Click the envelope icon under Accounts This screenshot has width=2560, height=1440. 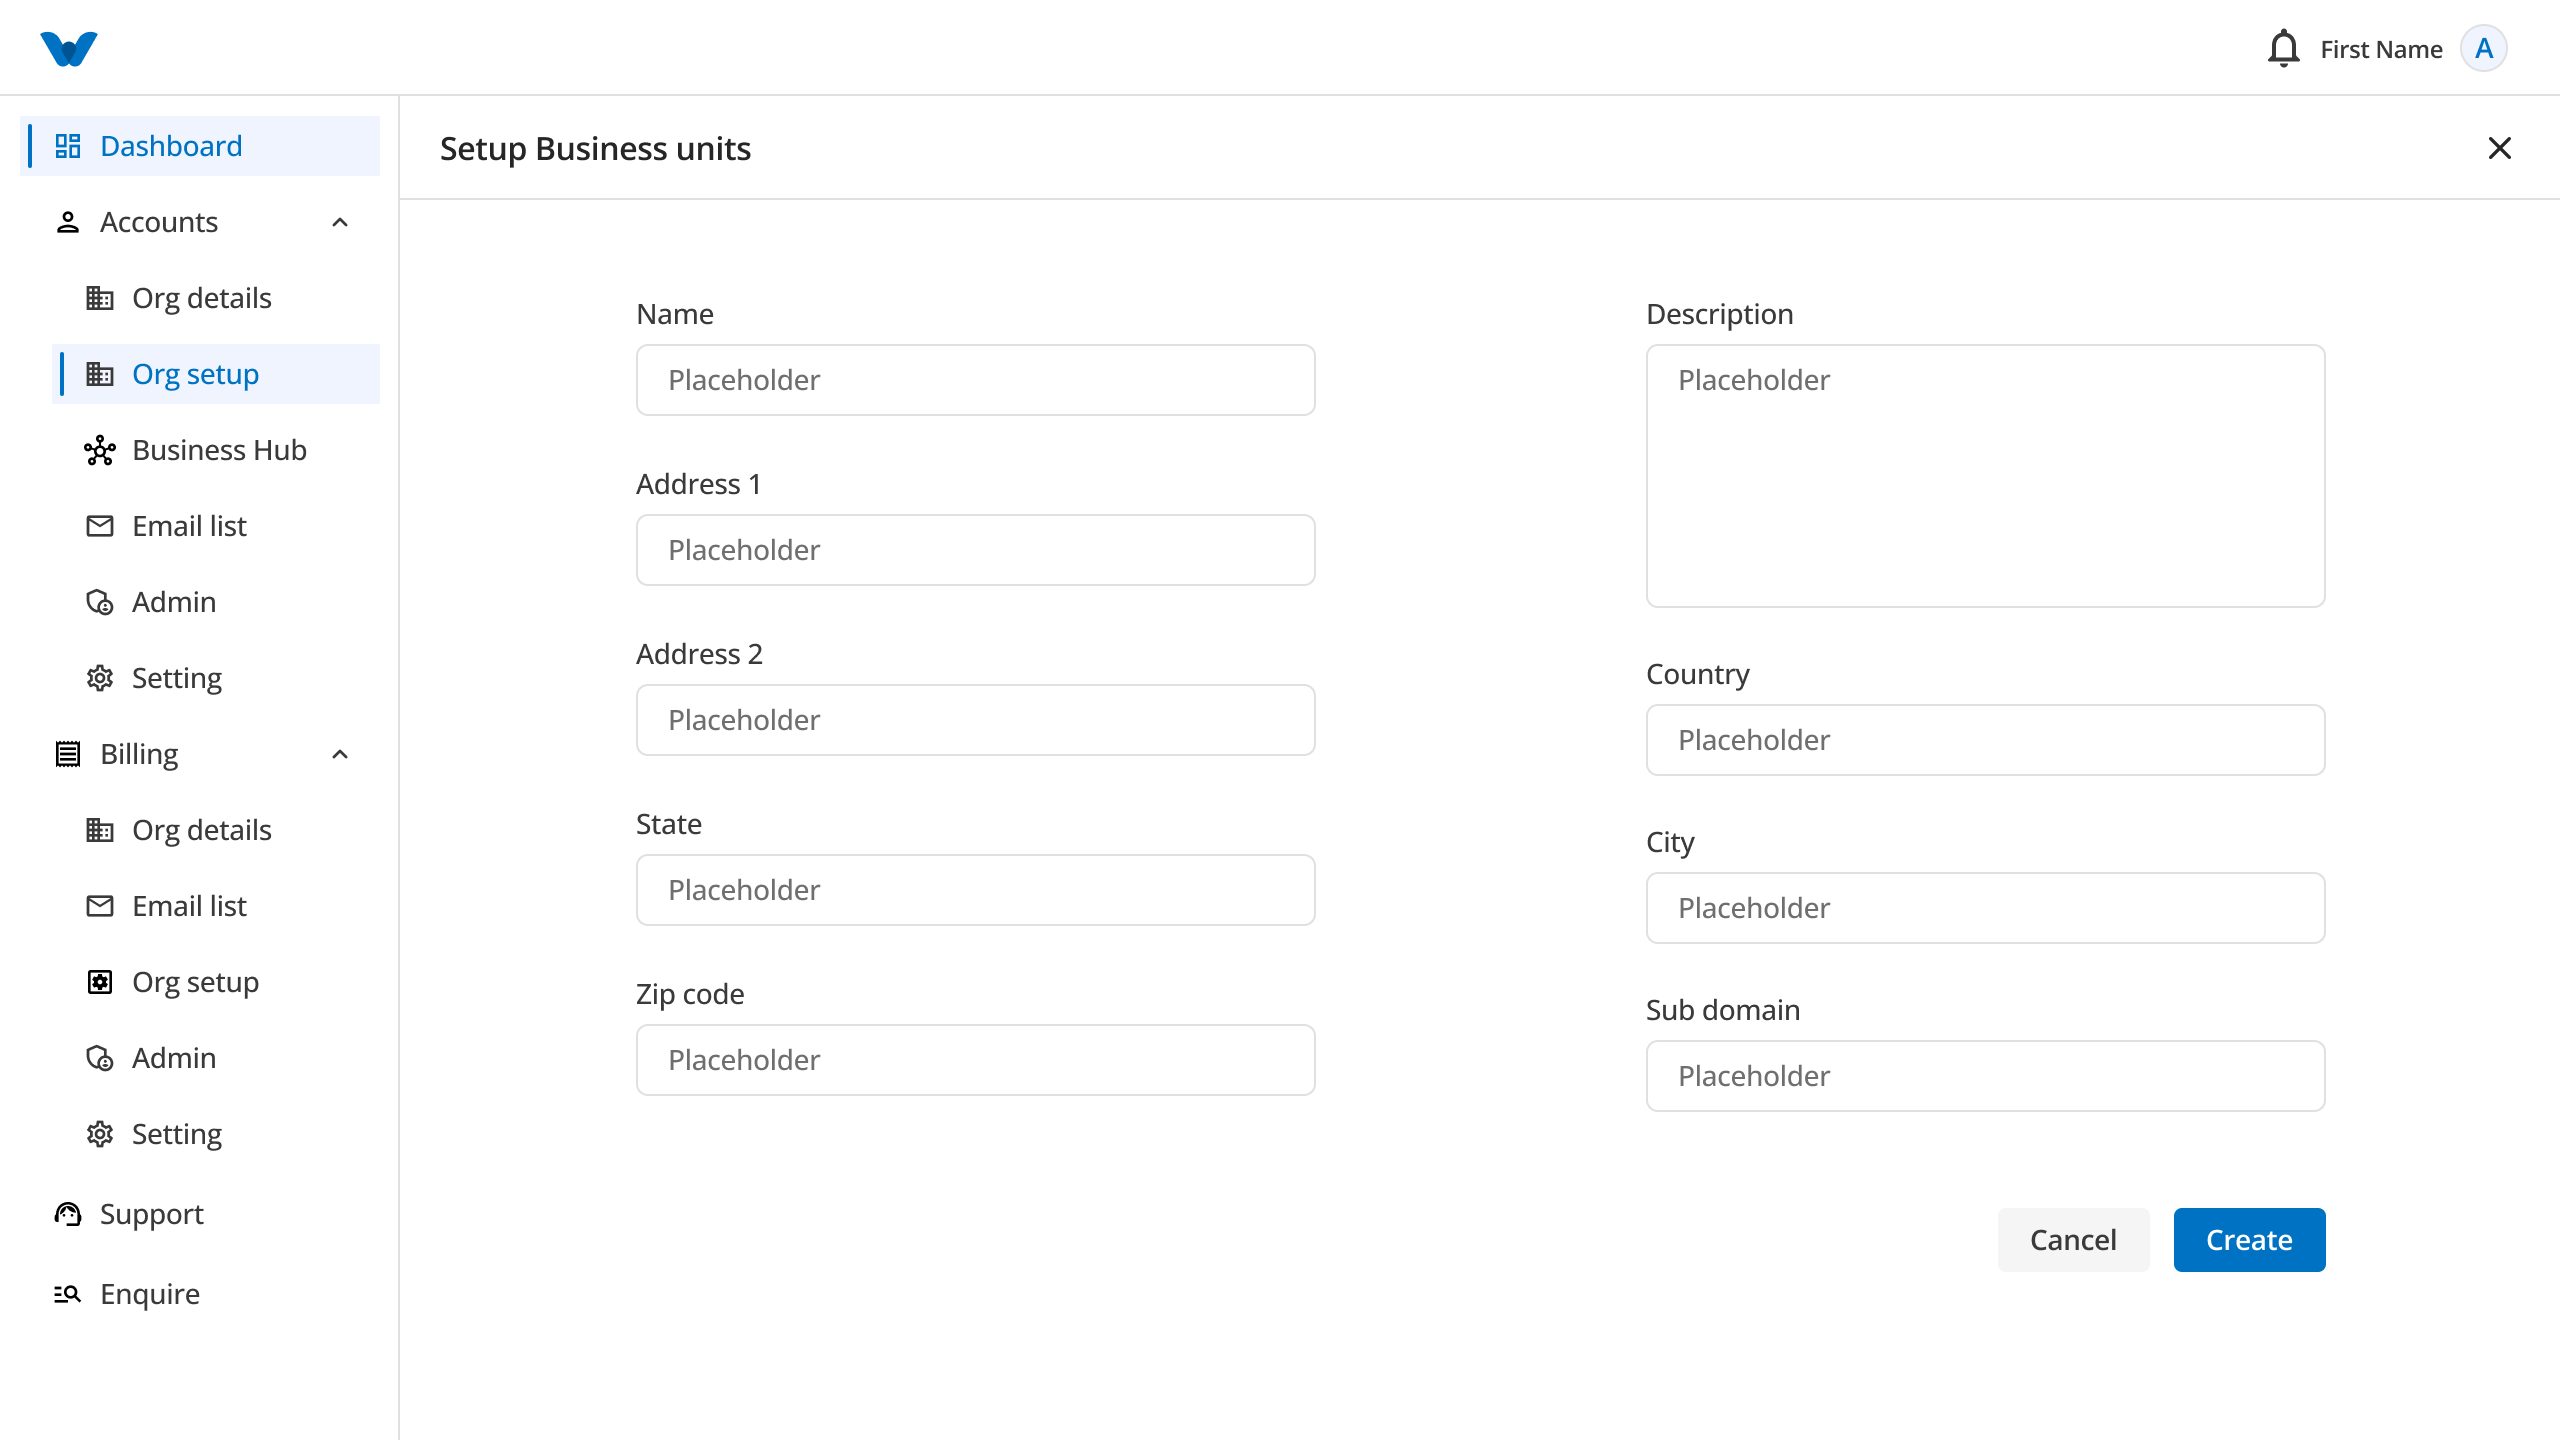point(100,526)
